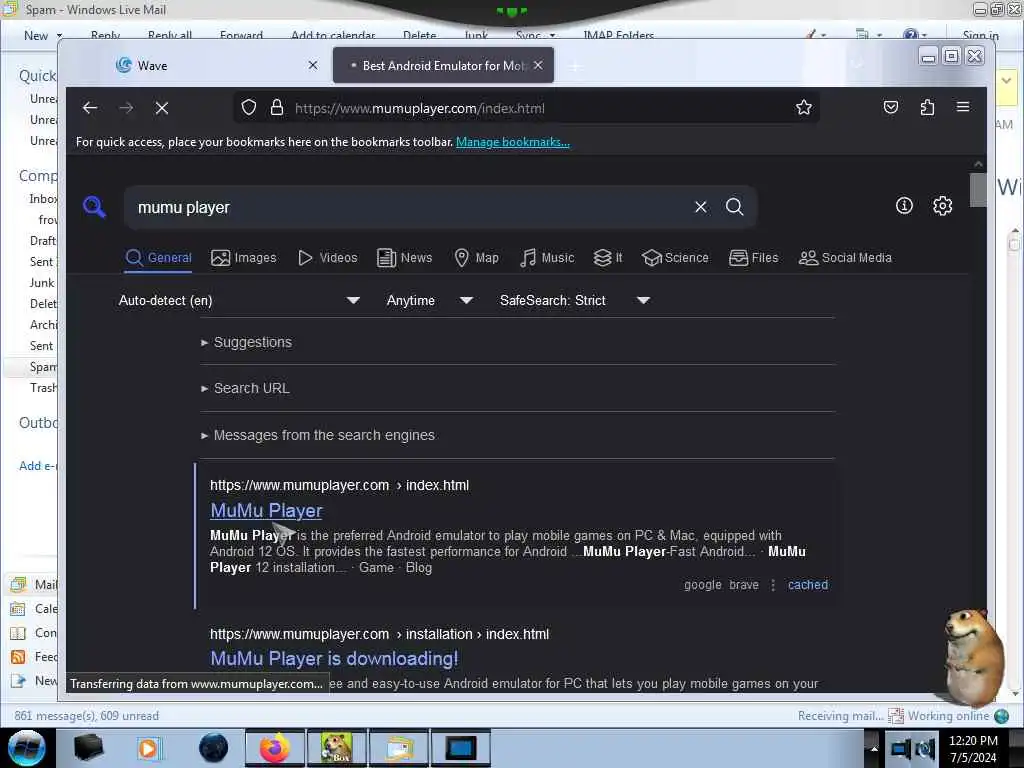Open Feeds shortcut in Live Mail sidebar
This screenshot has width=1024, height=768.
click(34, 657)
